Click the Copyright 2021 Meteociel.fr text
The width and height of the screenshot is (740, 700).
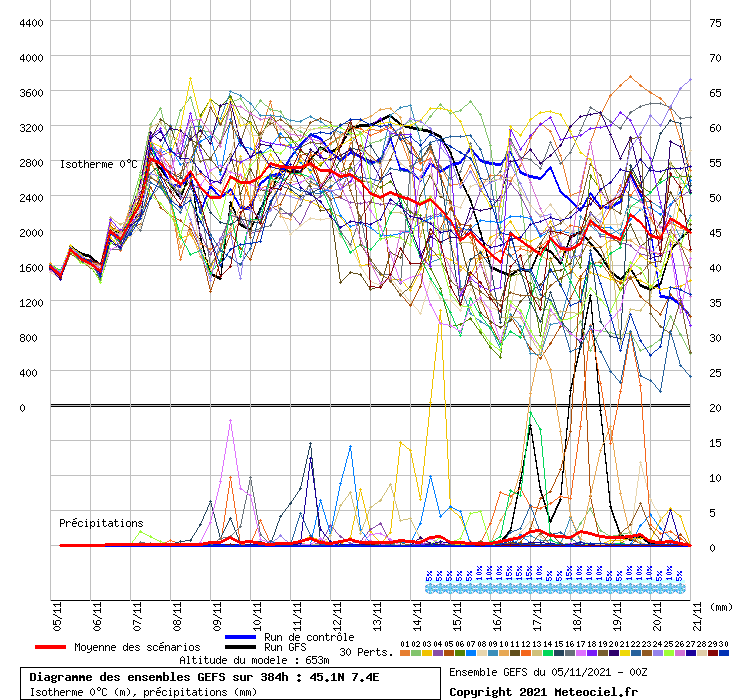pos(543,691)
